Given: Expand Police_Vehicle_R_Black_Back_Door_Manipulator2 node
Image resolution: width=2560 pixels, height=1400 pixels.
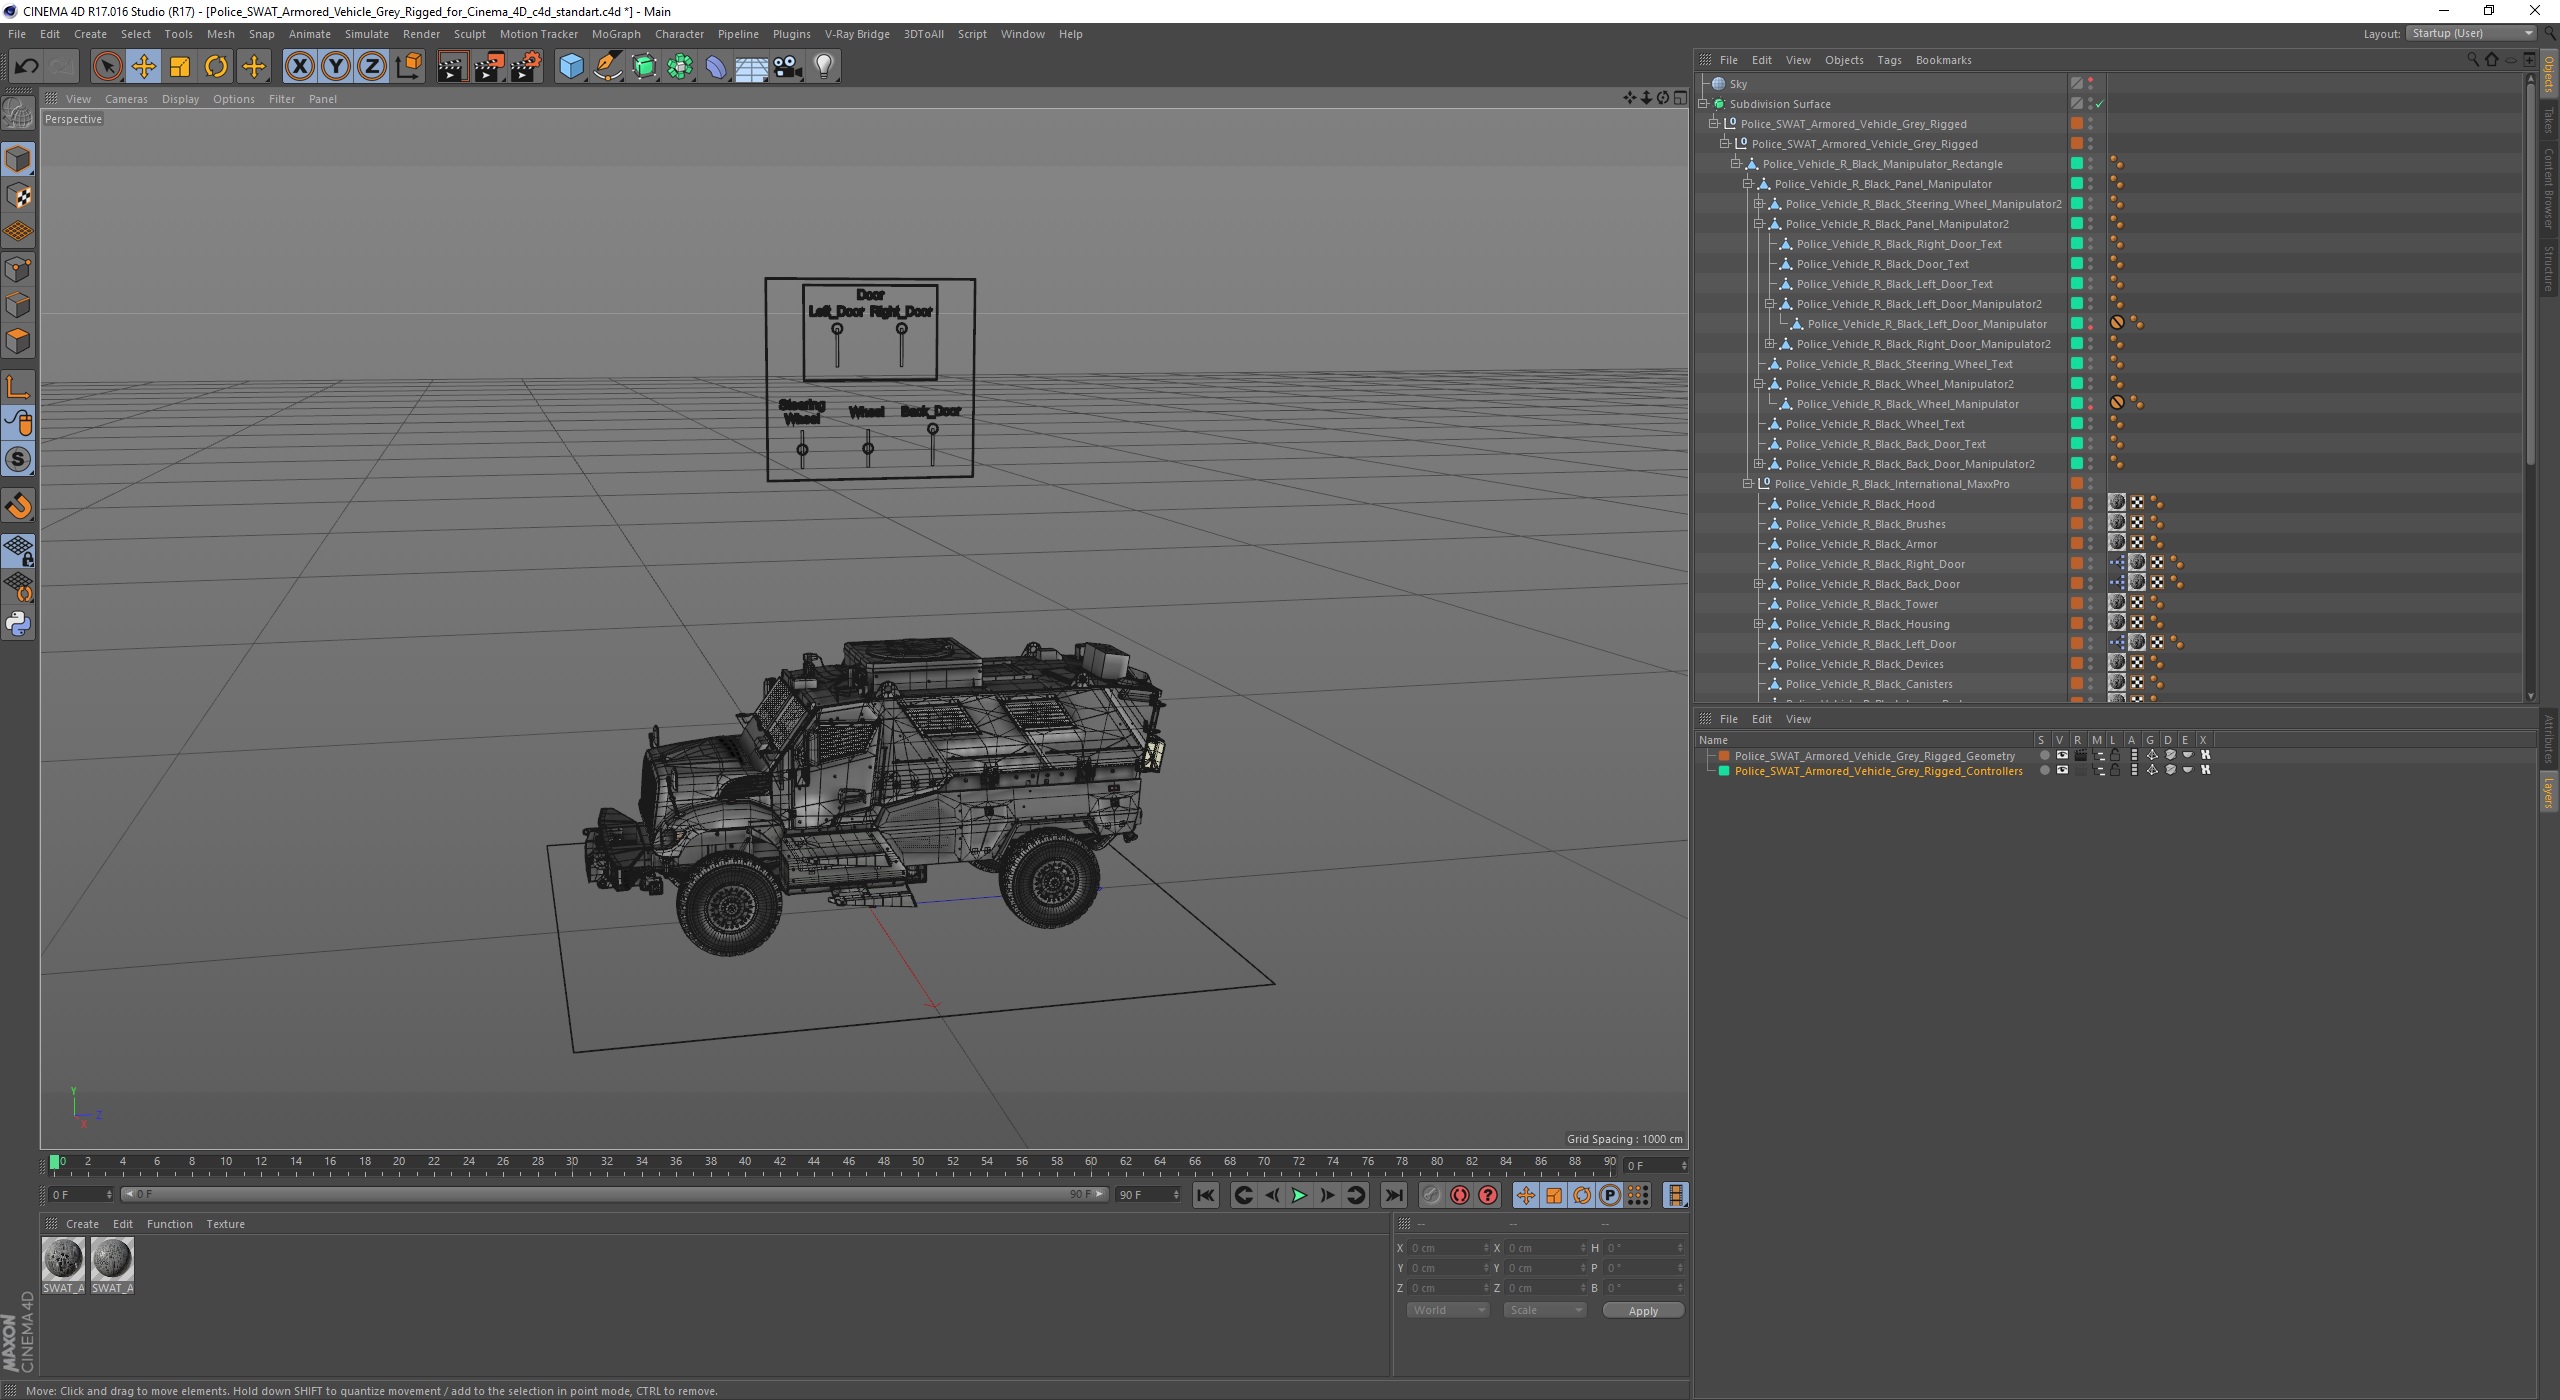Looking at the screenshot, I should (x=1759, y=464).
